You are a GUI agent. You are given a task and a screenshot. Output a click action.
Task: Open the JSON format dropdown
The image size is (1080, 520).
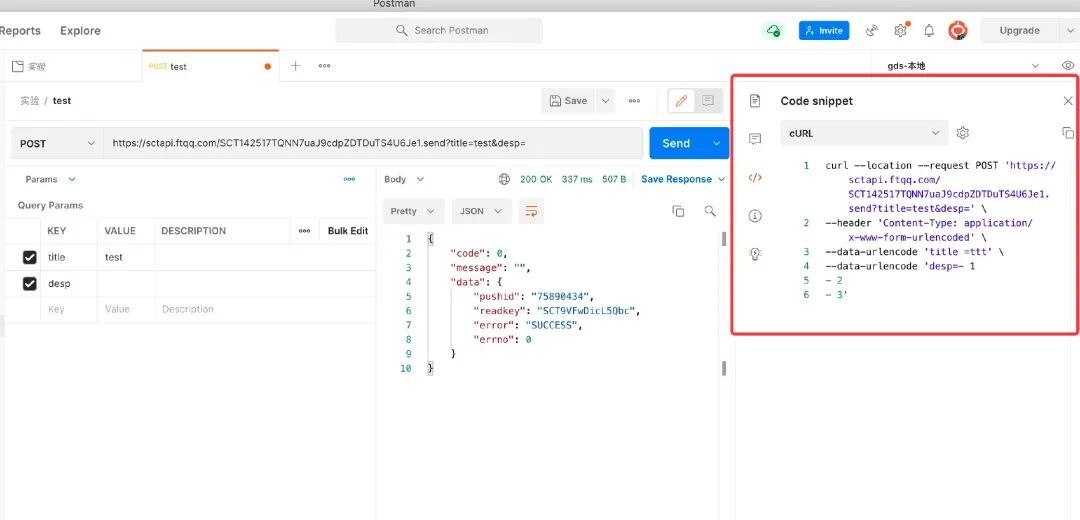click(x=481, y=211)
